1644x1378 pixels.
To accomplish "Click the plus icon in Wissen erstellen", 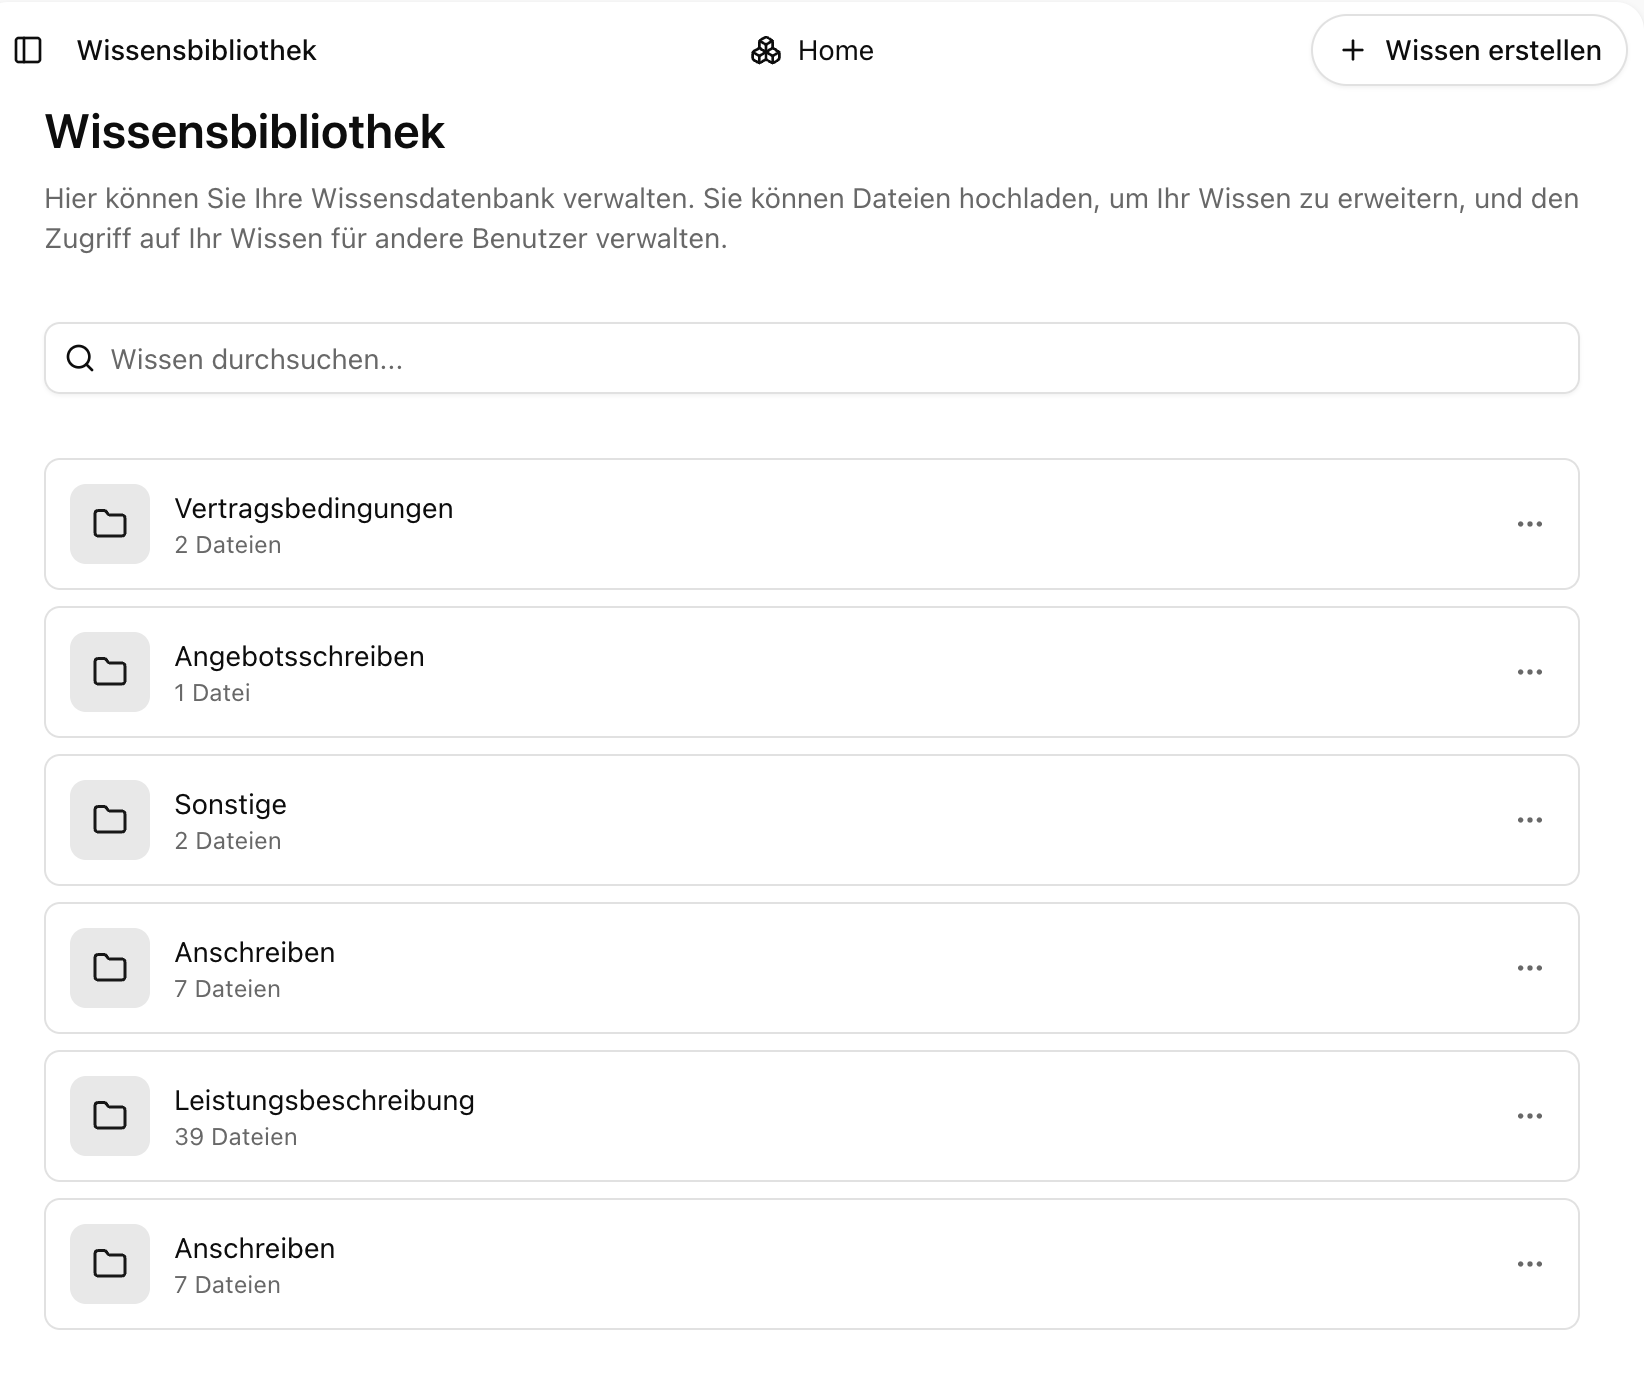I will (1354, 49).
